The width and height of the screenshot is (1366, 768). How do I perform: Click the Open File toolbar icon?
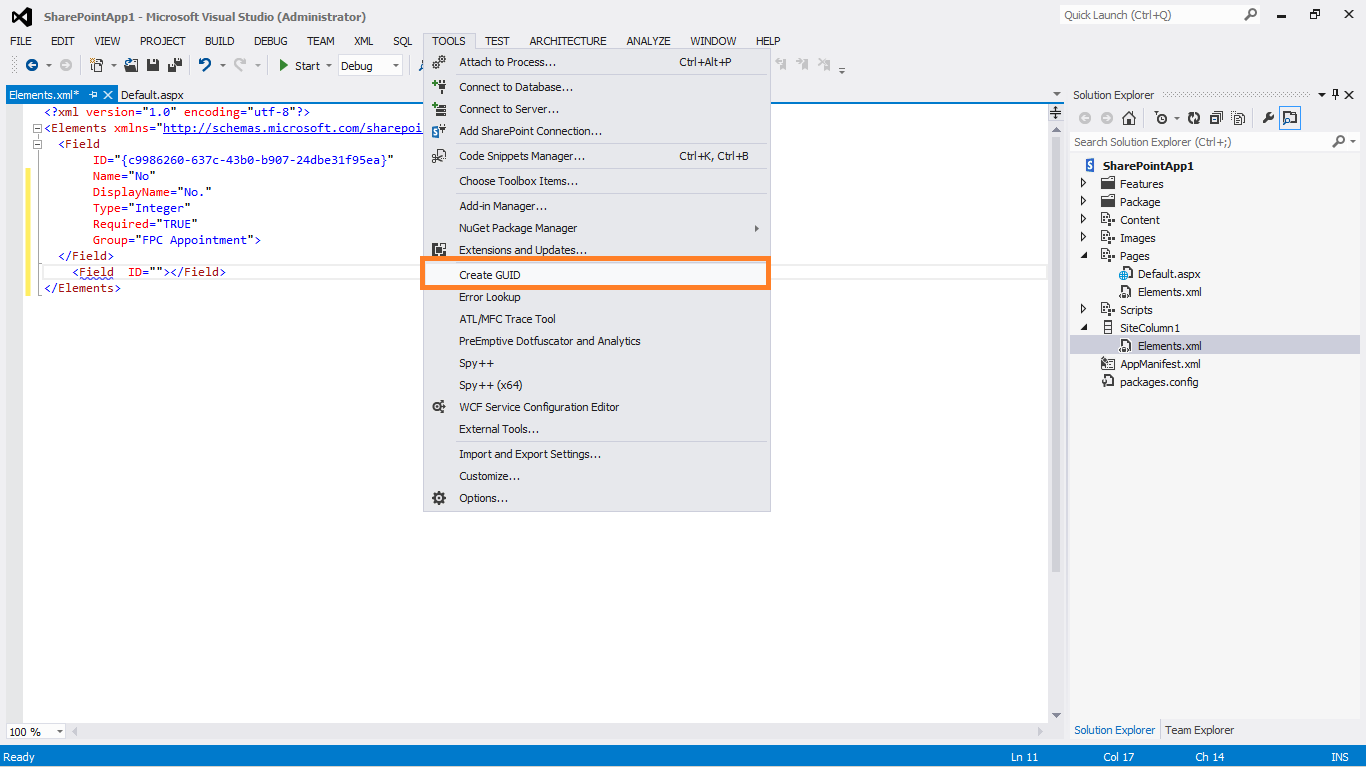[131, 65]
